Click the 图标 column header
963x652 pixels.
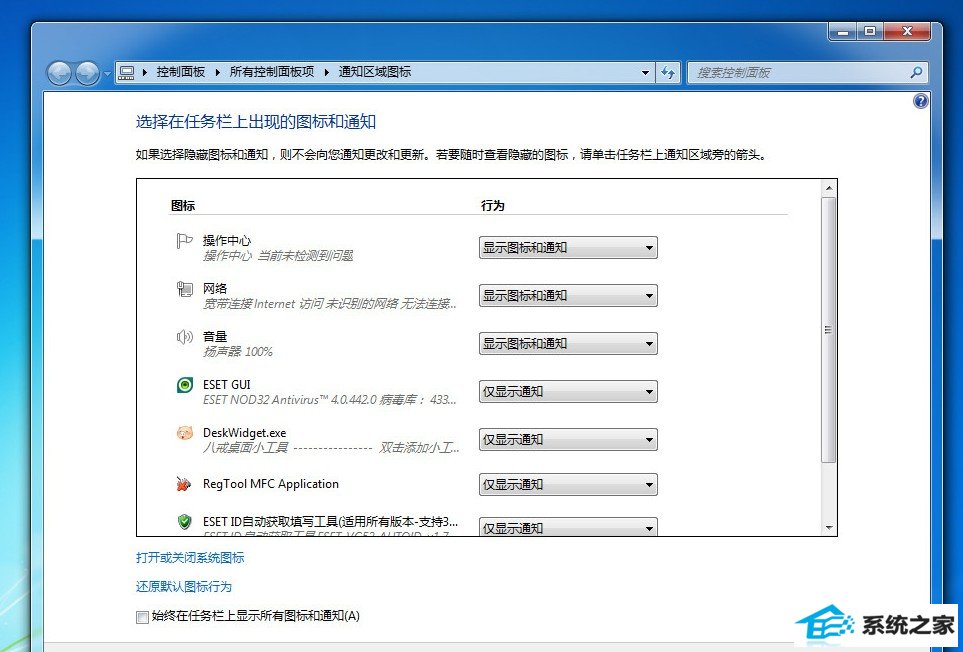pos(183,206)
